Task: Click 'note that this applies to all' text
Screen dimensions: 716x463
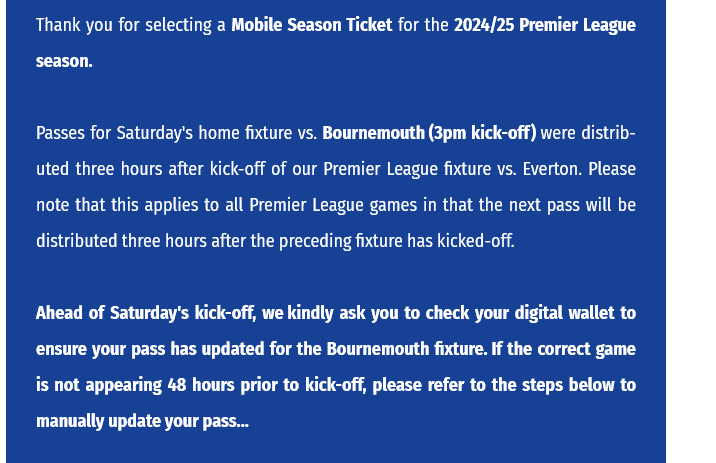Action: pyautogui.click(x=139, y=205)
